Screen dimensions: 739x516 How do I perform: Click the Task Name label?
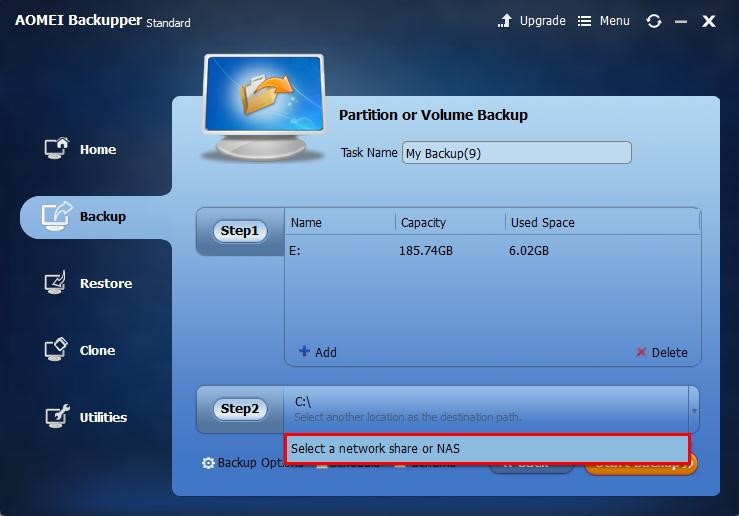(369, 153)
